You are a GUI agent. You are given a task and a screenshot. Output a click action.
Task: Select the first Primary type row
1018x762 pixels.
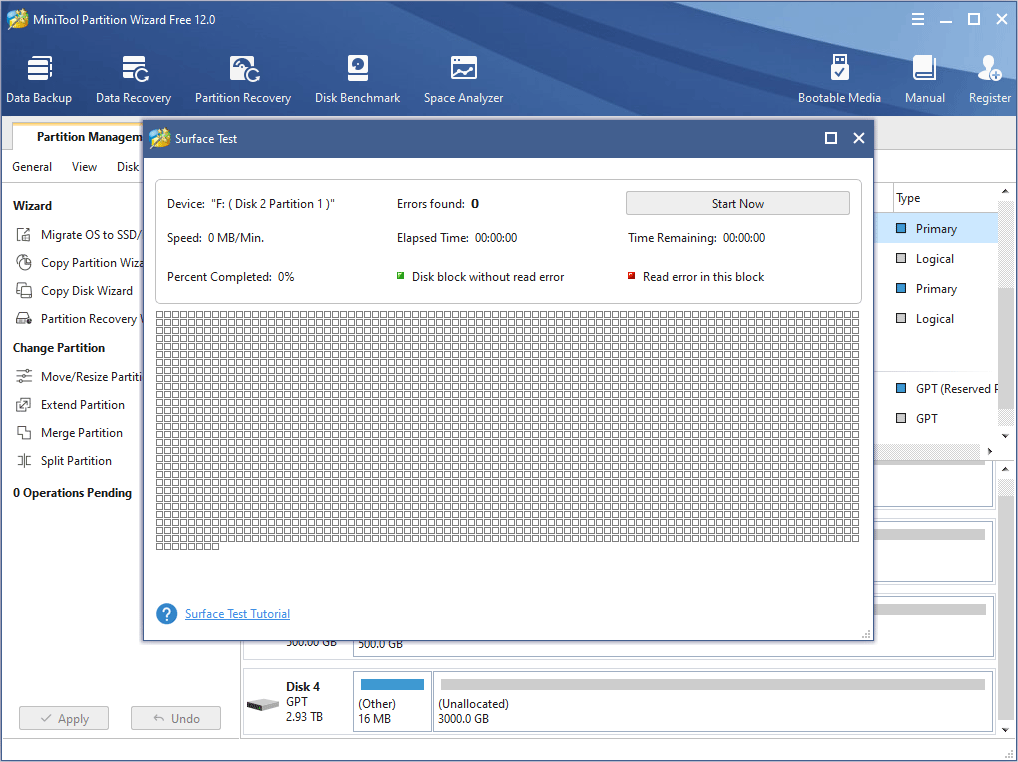pyautogui.click(x=936, y=228)
